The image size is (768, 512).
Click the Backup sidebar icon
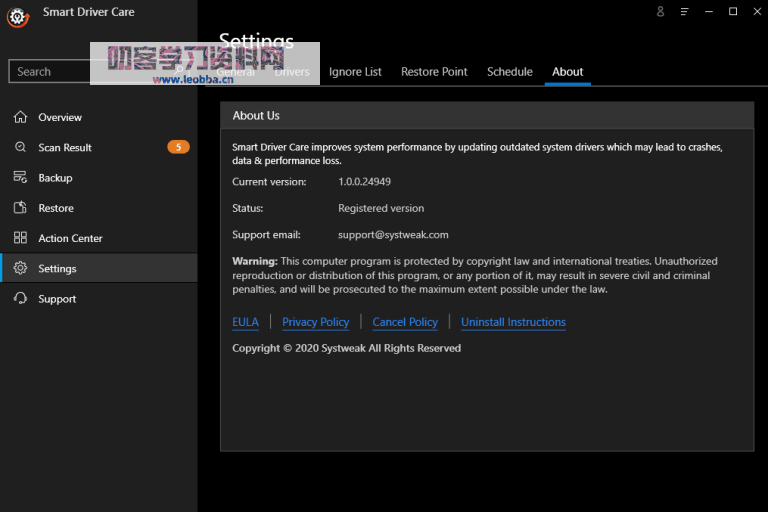click(20, 177)
